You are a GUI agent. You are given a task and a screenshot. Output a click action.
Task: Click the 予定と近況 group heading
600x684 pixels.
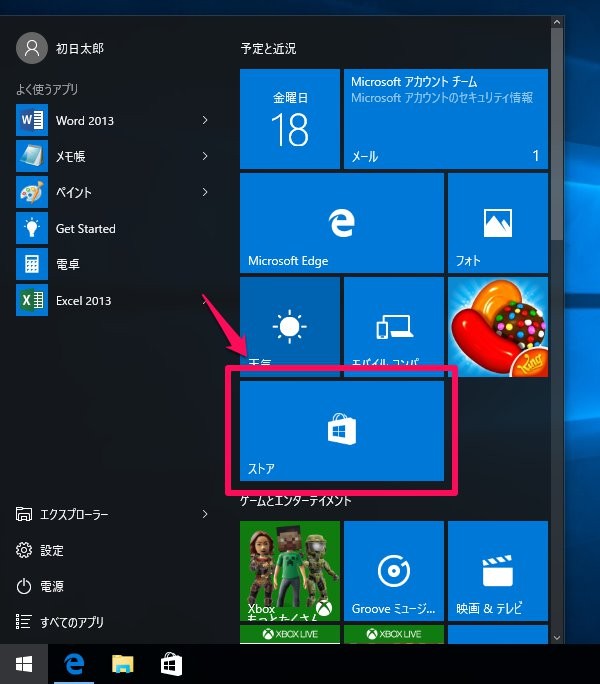coord(268,48)
